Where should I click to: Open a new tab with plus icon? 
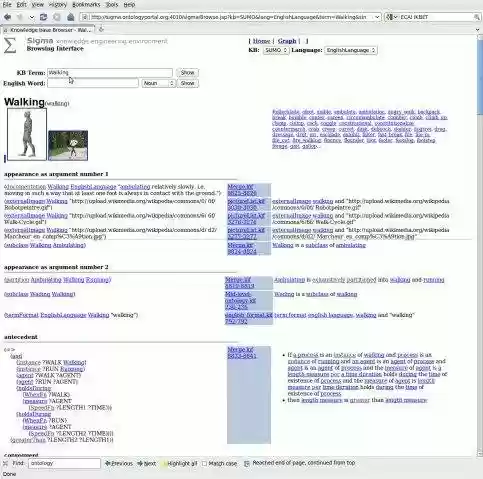coord(101,30)
